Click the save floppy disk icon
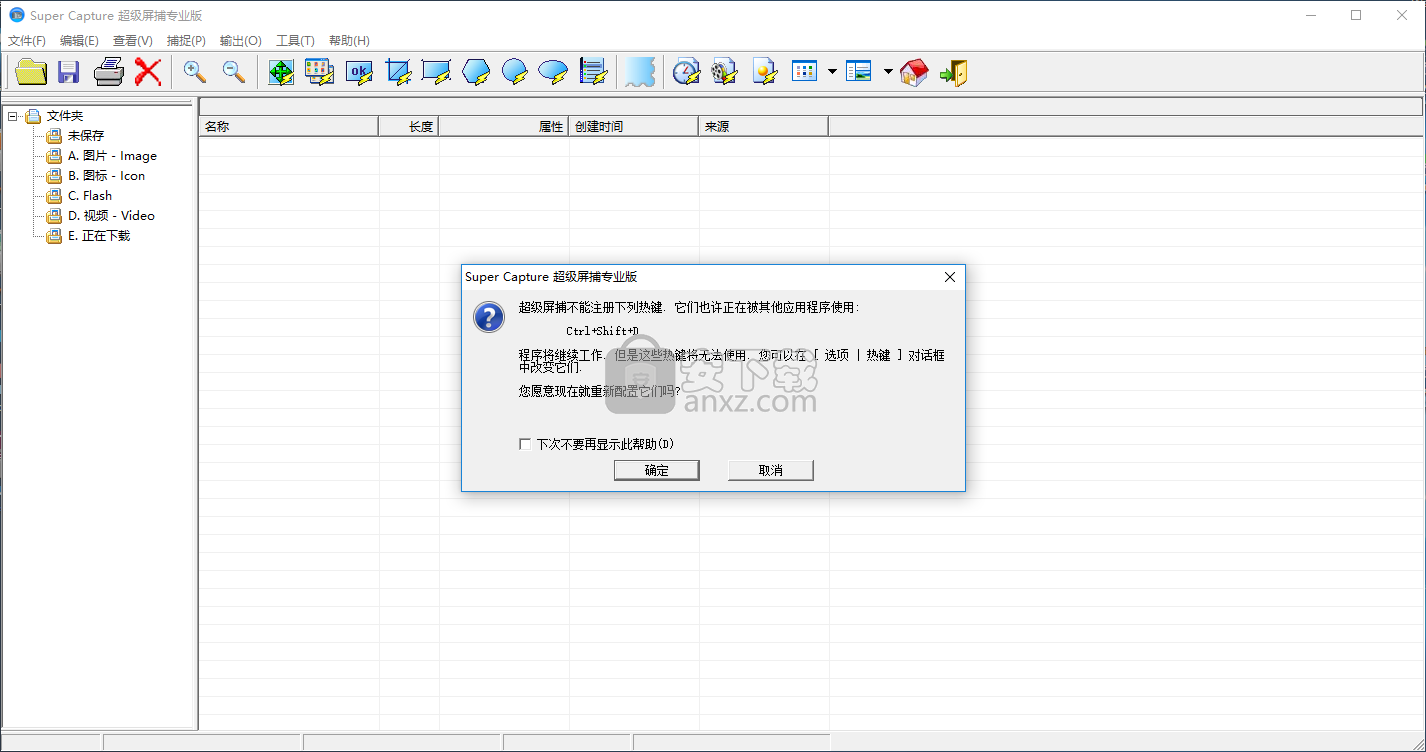Image resolution: width=1426 pixels, height=752 pixels. pos(68,72)
